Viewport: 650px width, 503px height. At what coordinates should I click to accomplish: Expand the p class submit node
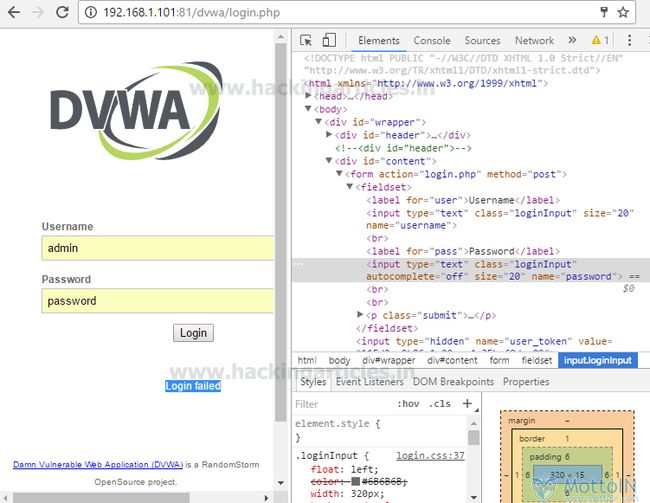tap(360, 314)
